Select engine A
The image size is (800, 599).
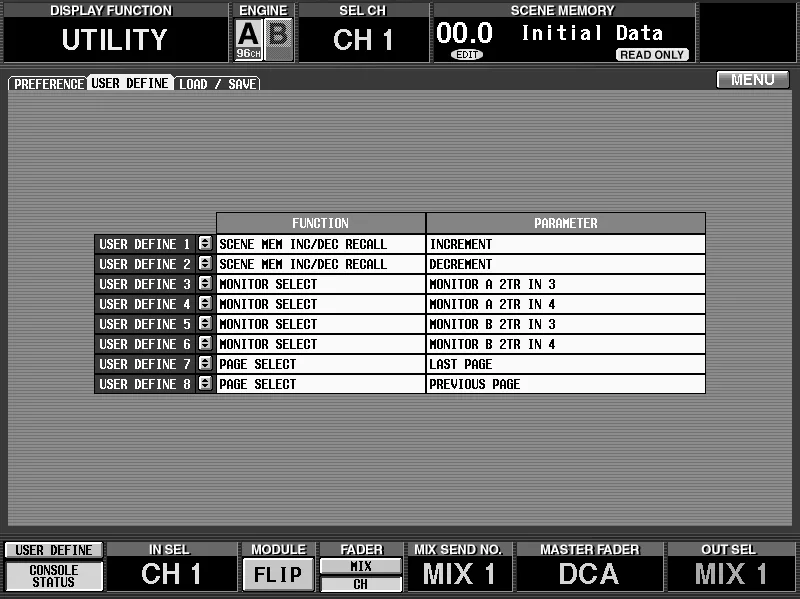point(248,39)
